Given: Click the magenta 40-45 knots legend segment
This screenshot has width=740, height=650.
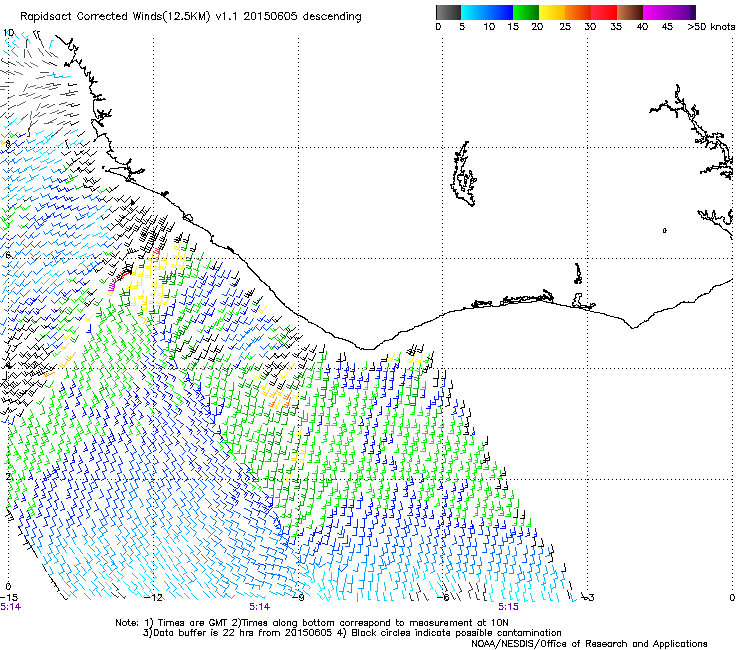Looking at the screenshot, I should tap(656, 12).
